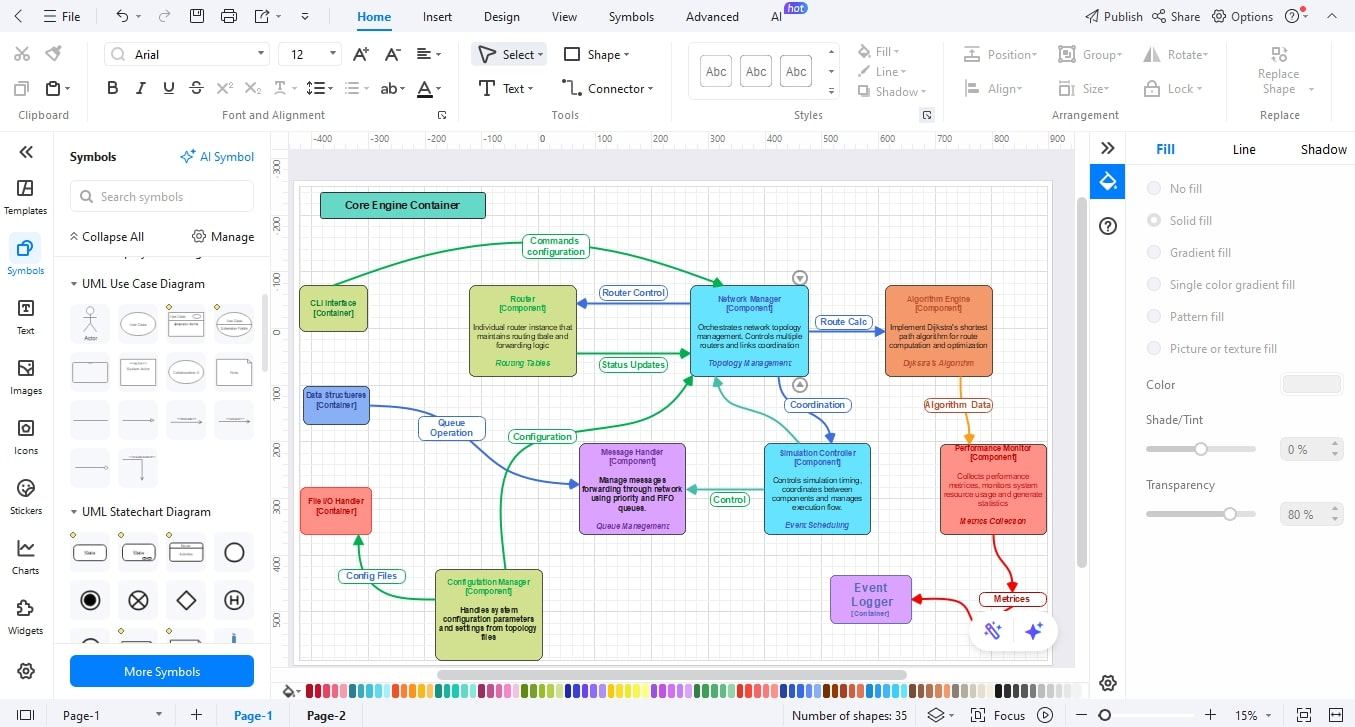Switch to Page-2
1355x727 pixels.
pyautogui.click(x=325, y=716)
